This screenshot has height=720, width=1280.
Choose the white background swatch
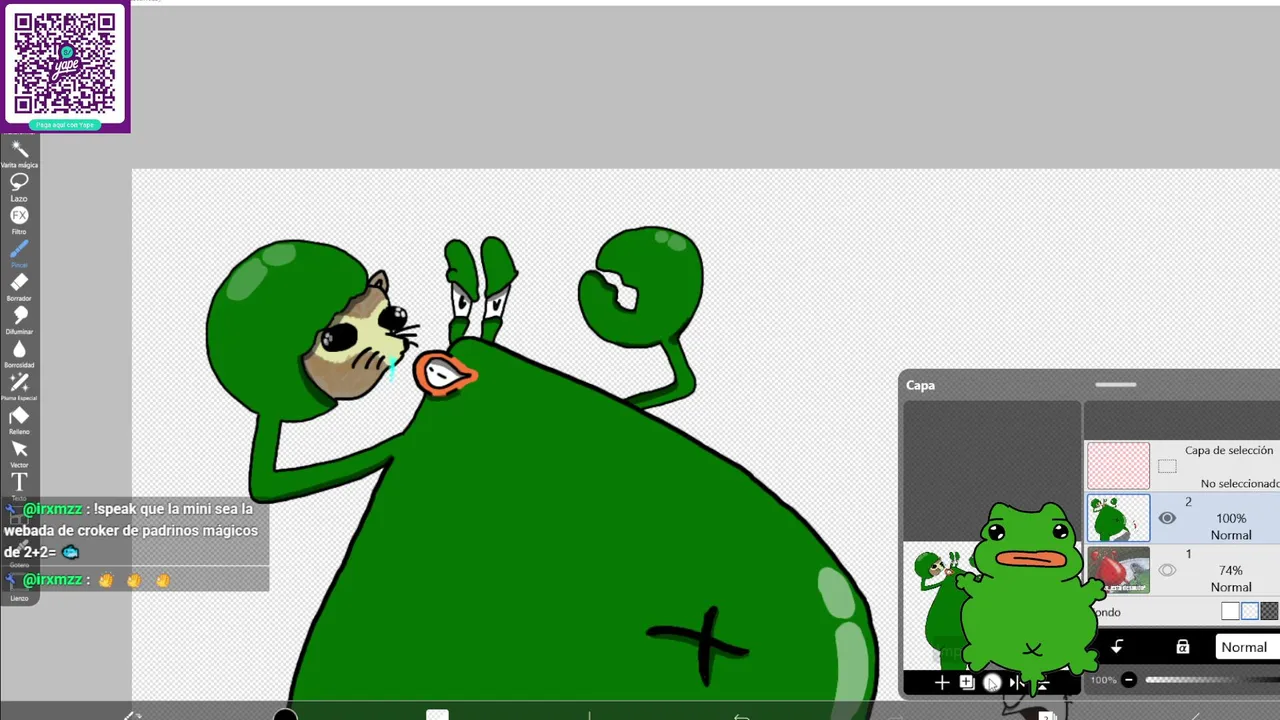click(1230, 611)
